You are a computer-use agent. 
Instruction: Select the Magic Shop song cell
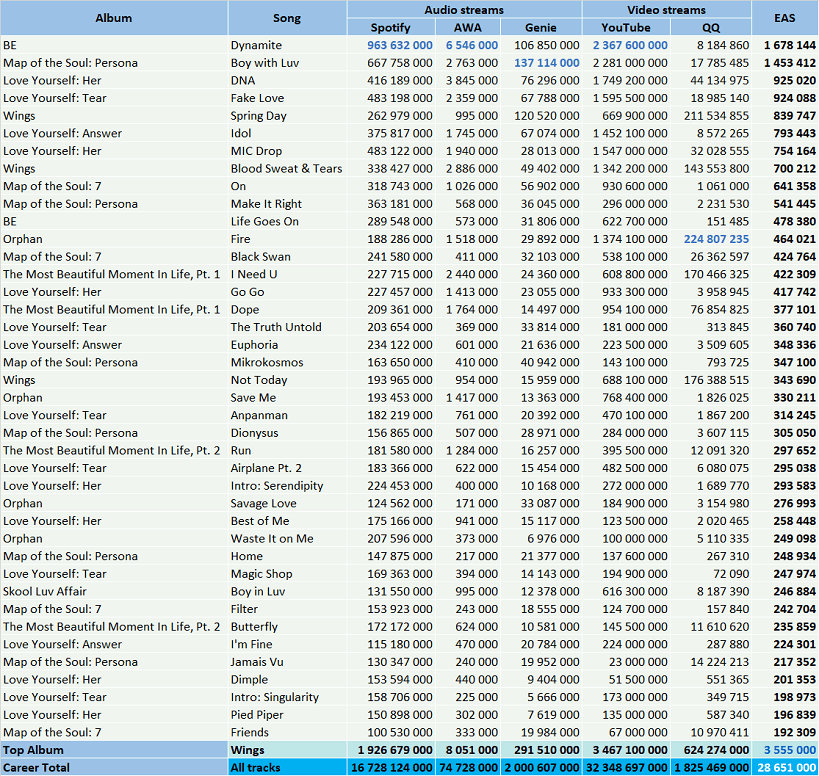(x=287, y=574)
